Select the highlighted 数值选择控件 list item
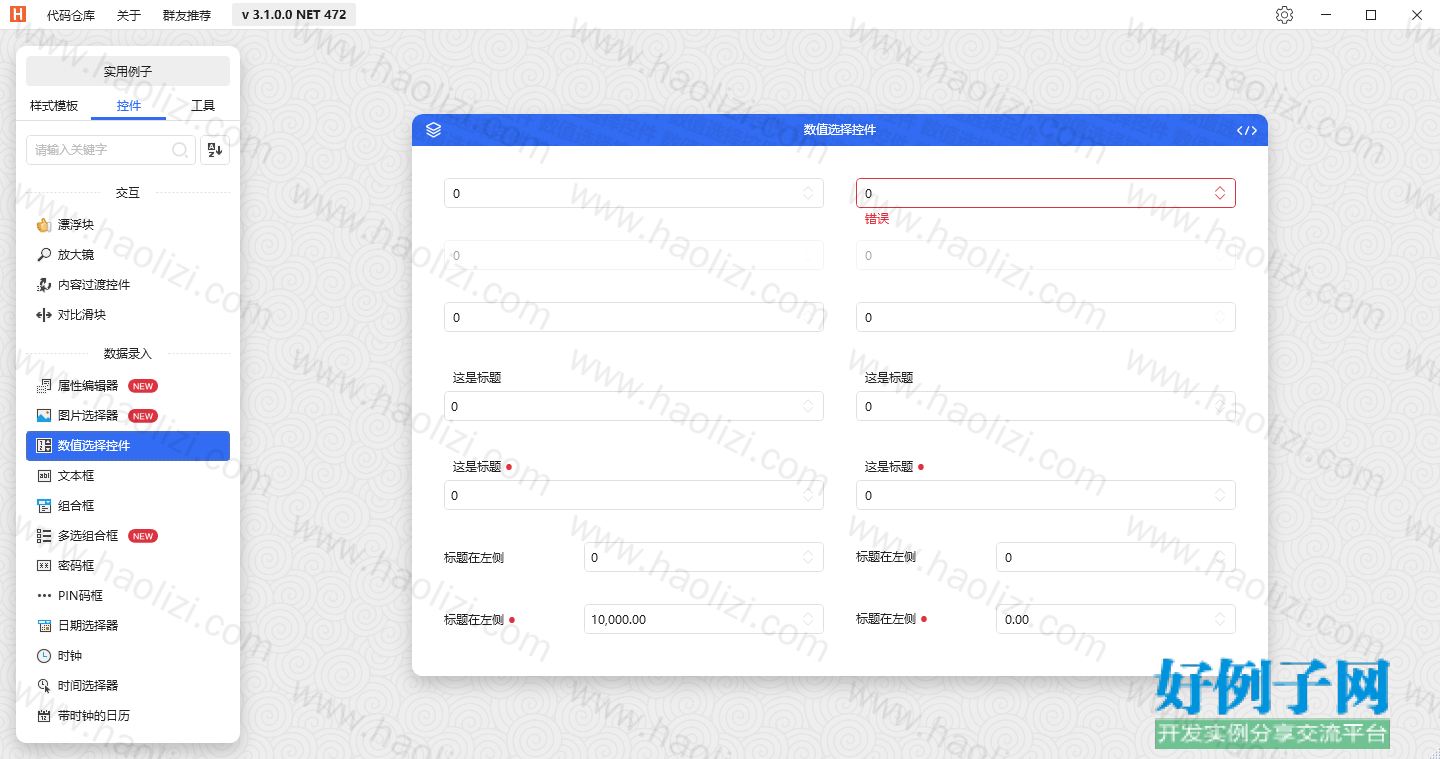 (128, 446)
